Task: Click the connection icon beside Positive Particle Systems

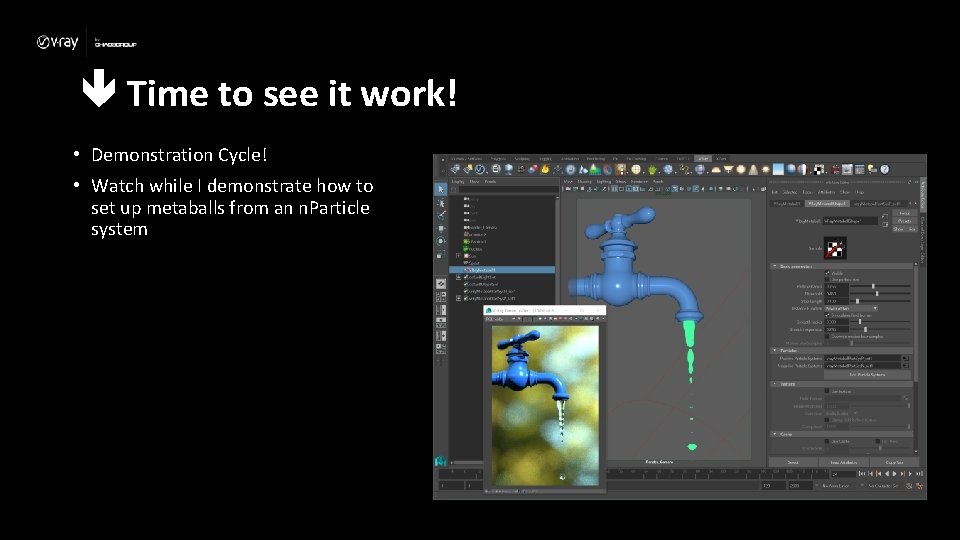Action: tap(905, 358)
